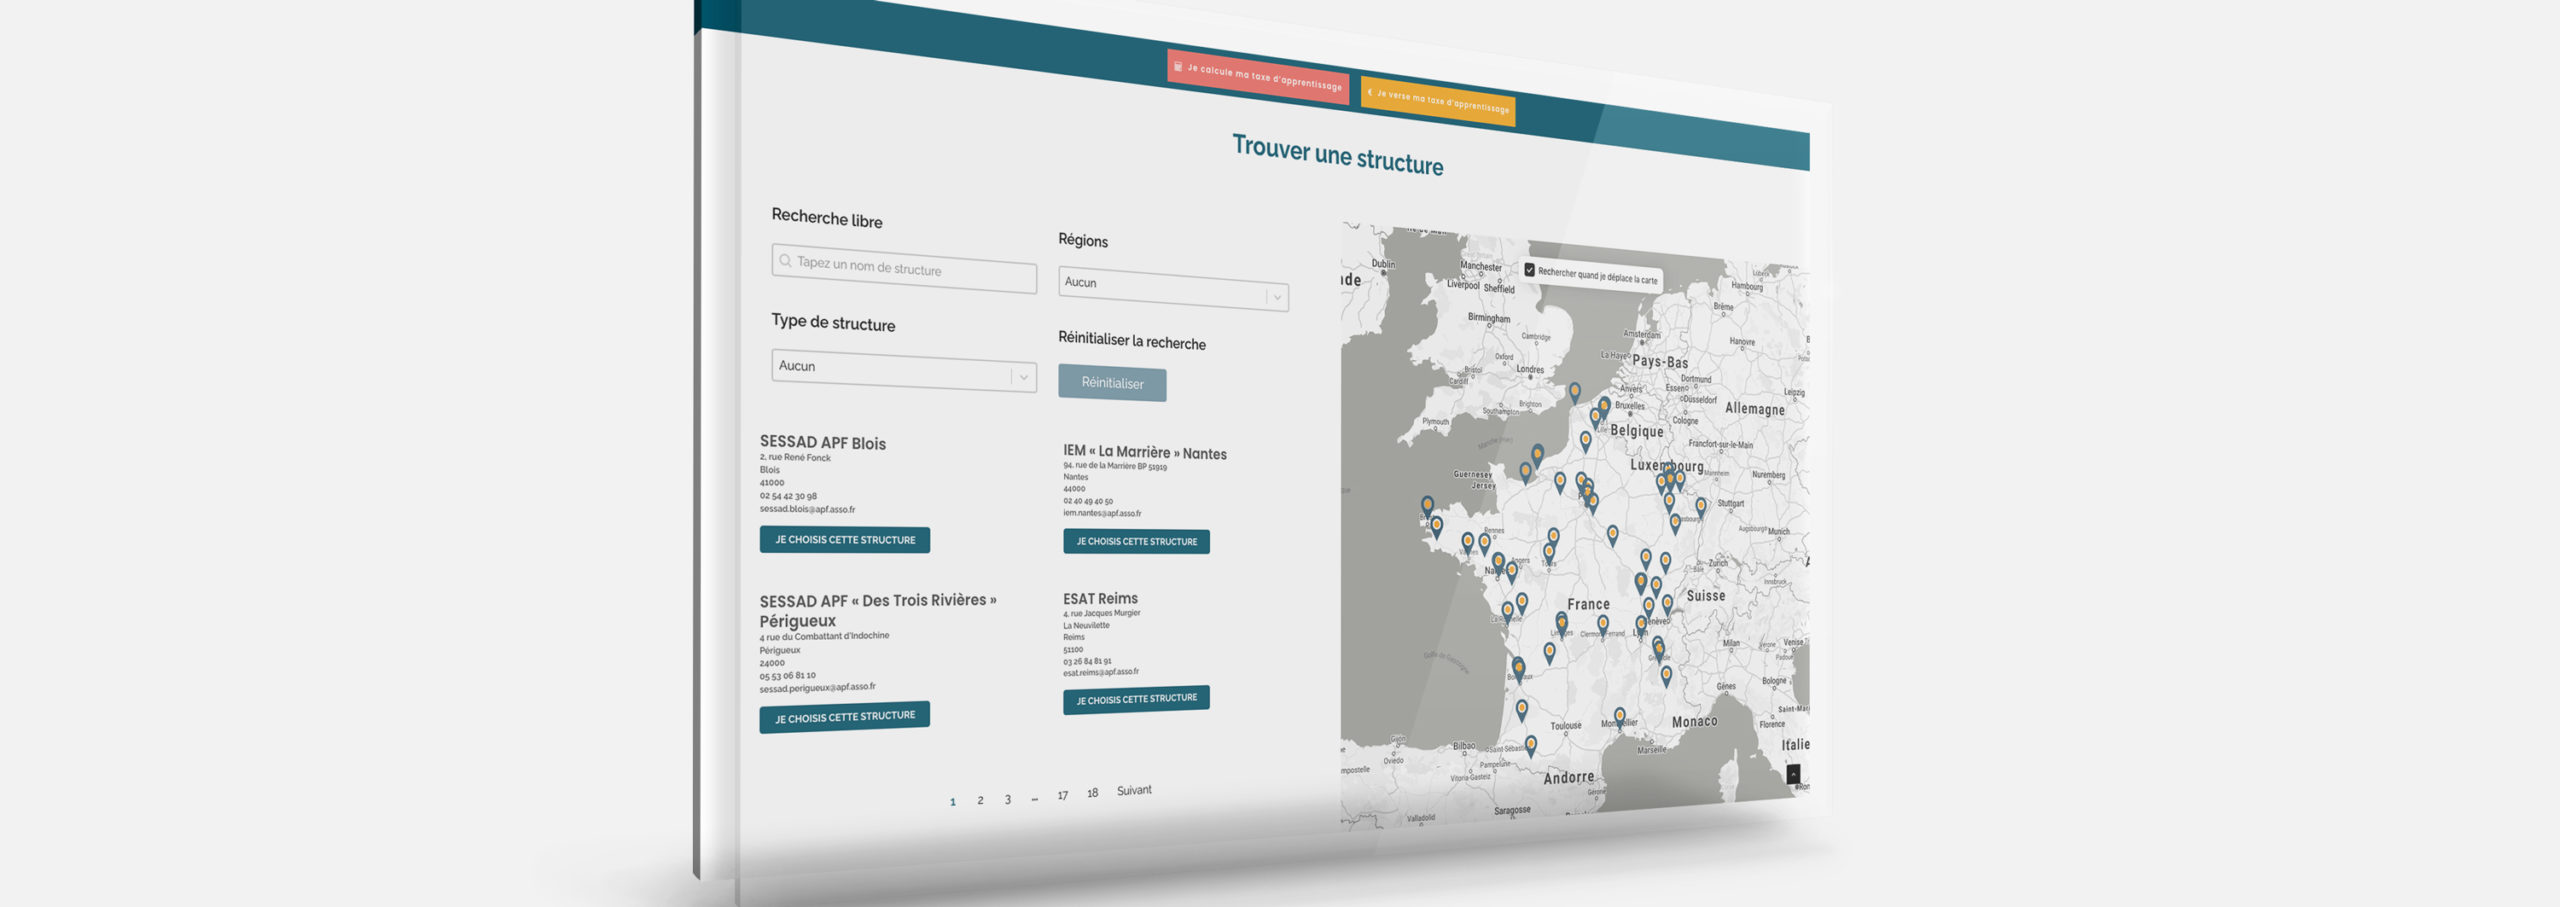The height and width of the screenshot is (907, 2560).
Task: Toggle 'Rechercher quand je déplace la carte' checkbox
Action: 1529,269
